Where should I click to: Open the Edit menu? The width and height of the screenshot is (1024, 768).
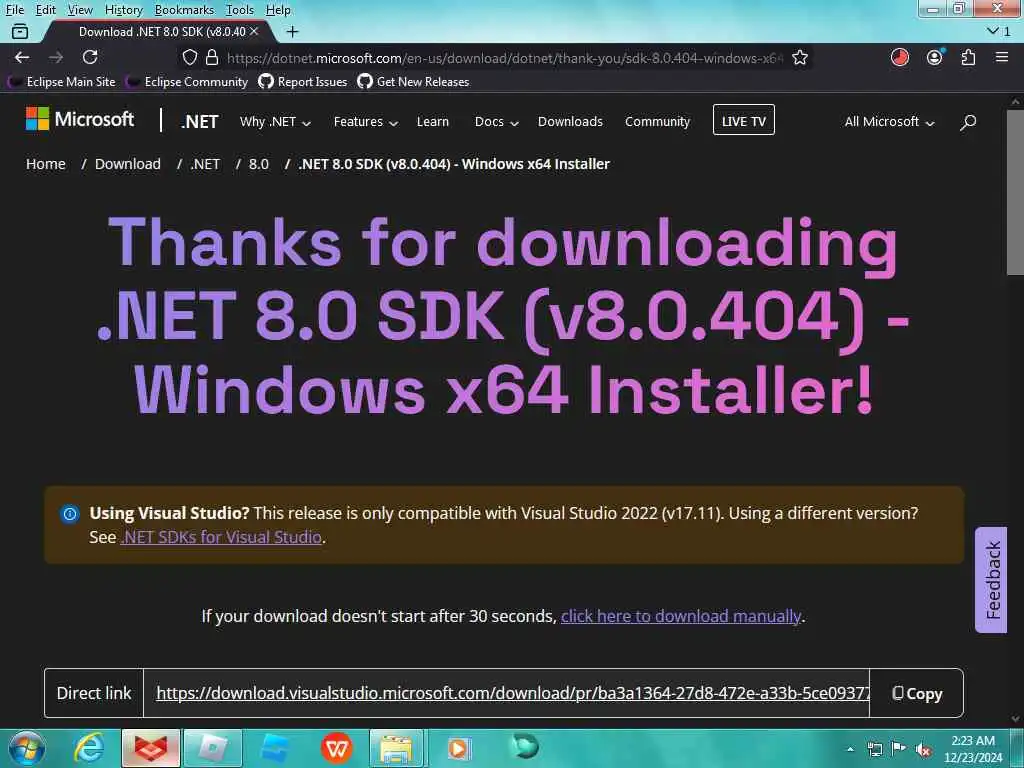(45, 10)
